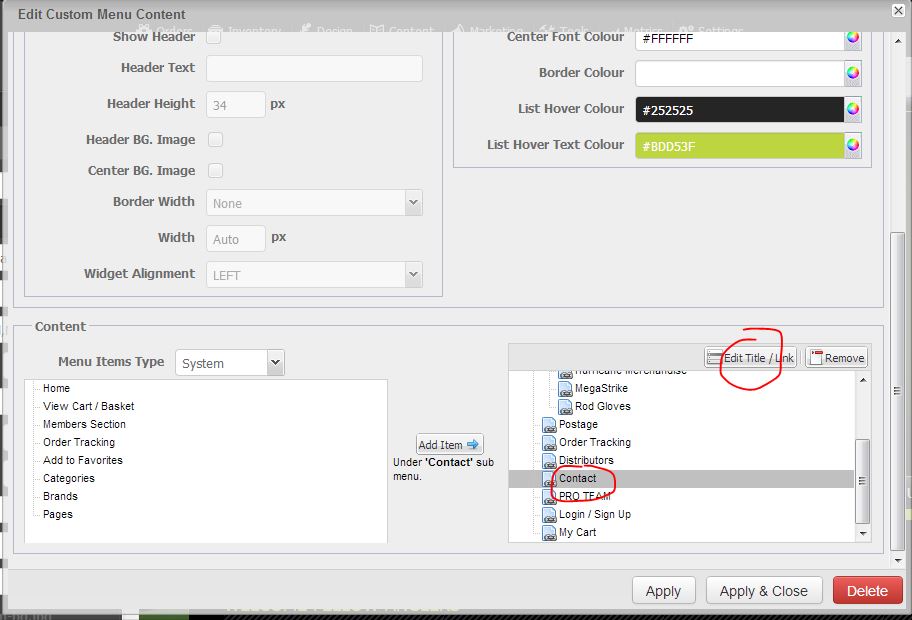Click the Apply button
The width and height of the screenshot is (912, 620).
click(664, 591)
